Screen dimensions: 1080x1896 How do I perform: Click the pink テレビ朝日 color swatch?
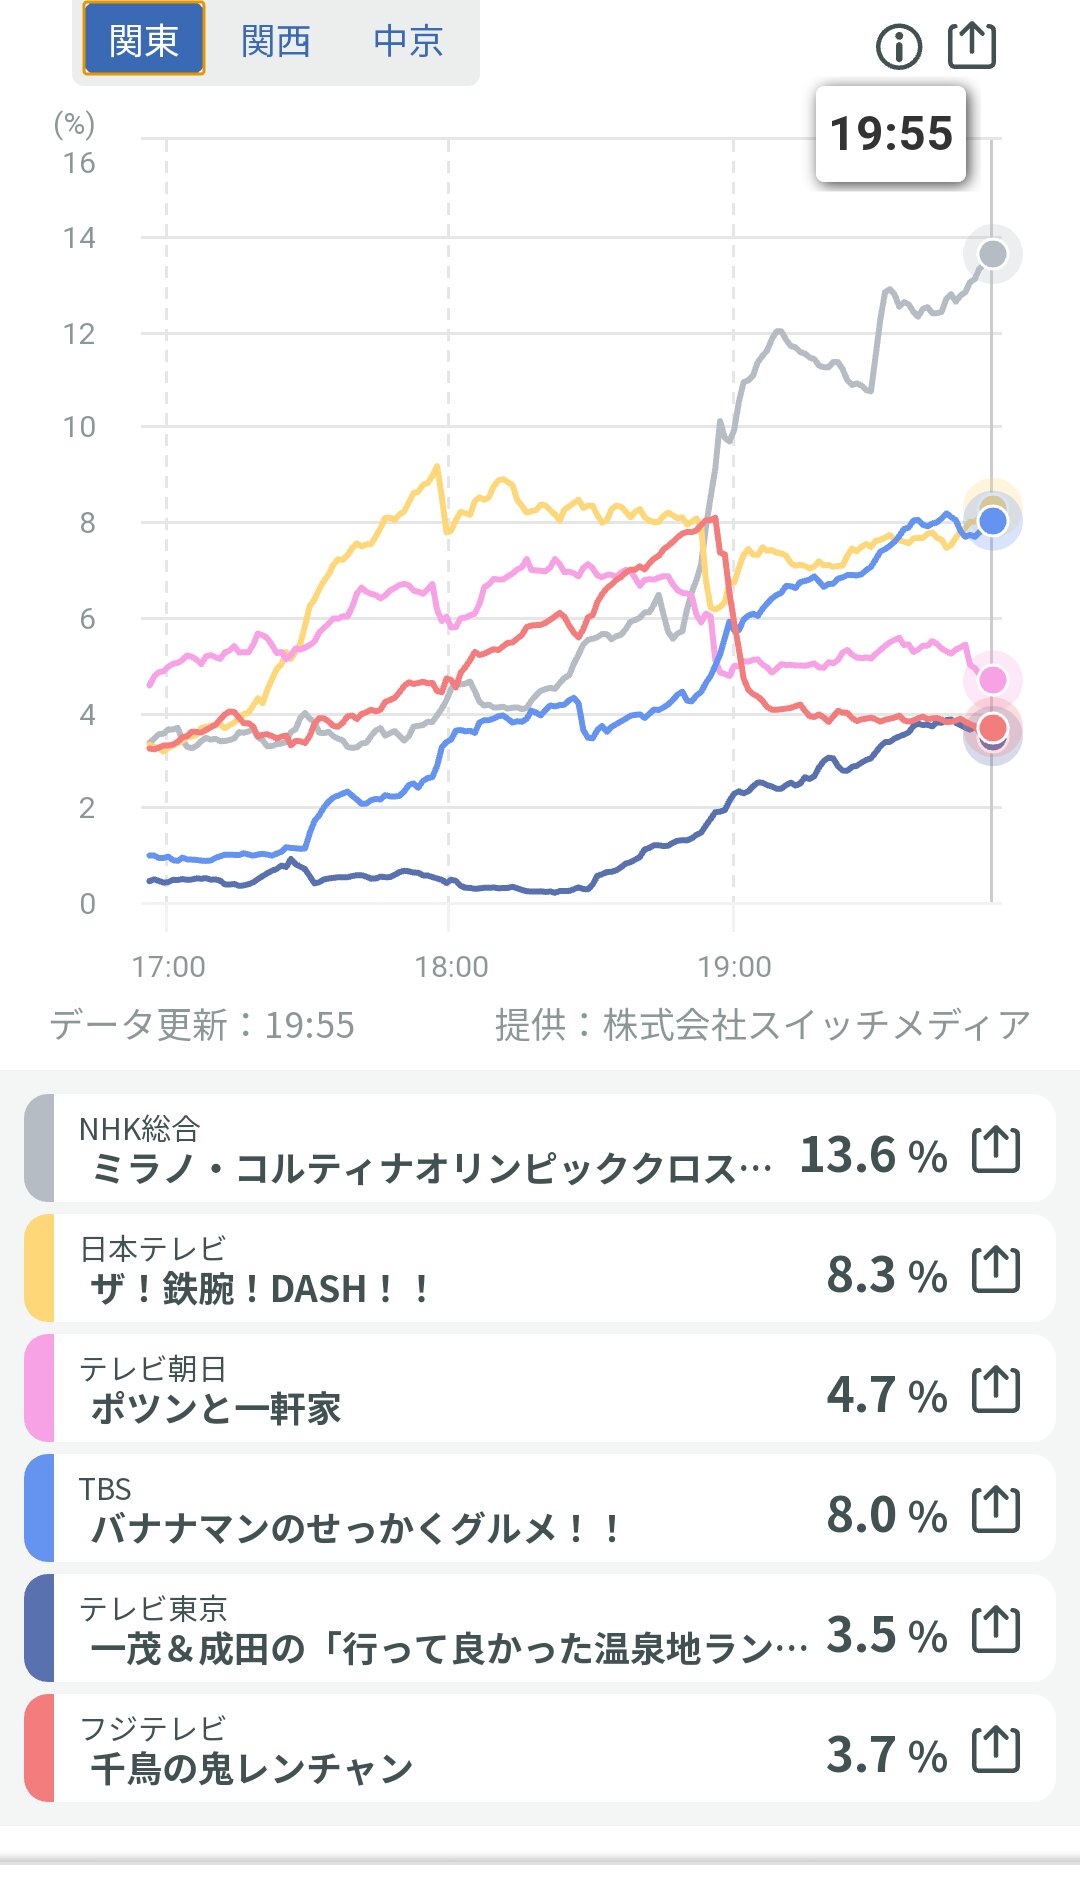39,1388
